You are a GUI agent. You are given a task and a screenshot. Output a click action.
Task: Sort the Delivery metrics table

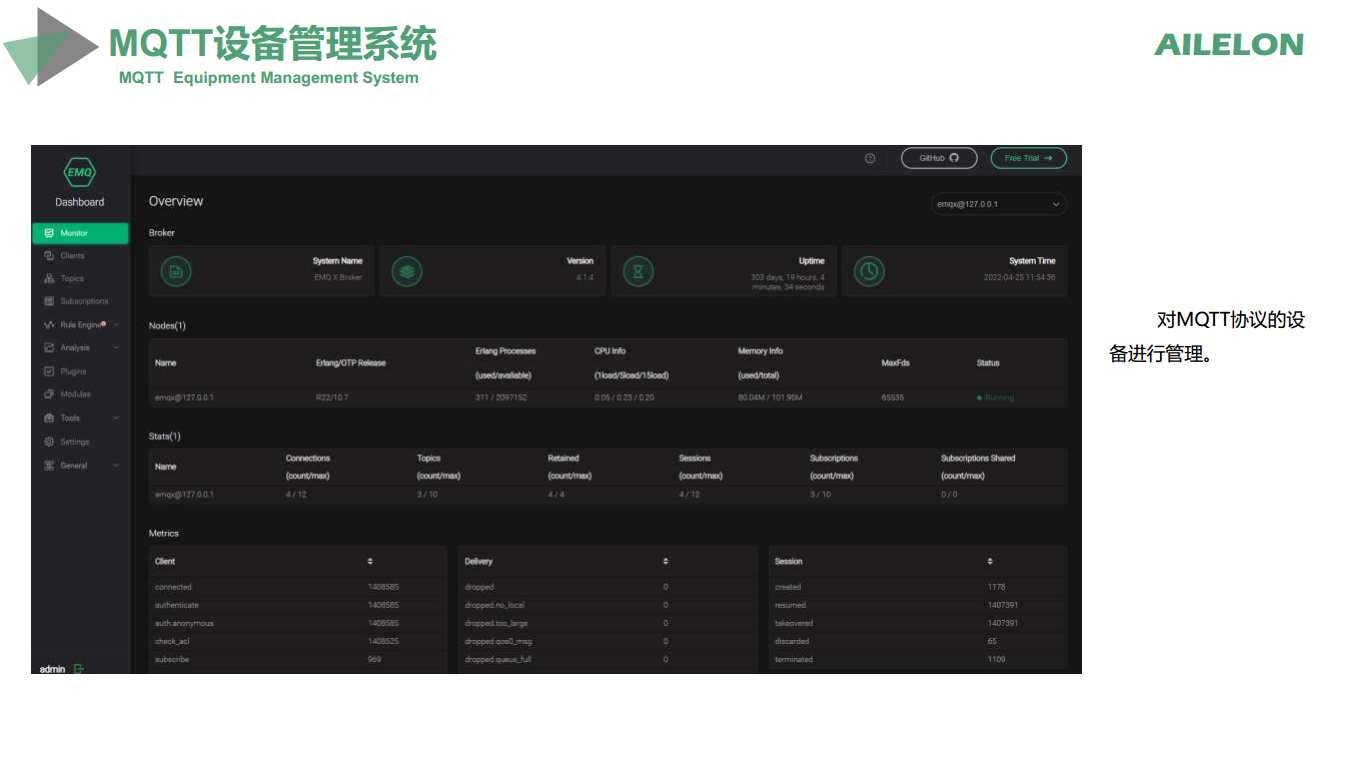(665, 561)
